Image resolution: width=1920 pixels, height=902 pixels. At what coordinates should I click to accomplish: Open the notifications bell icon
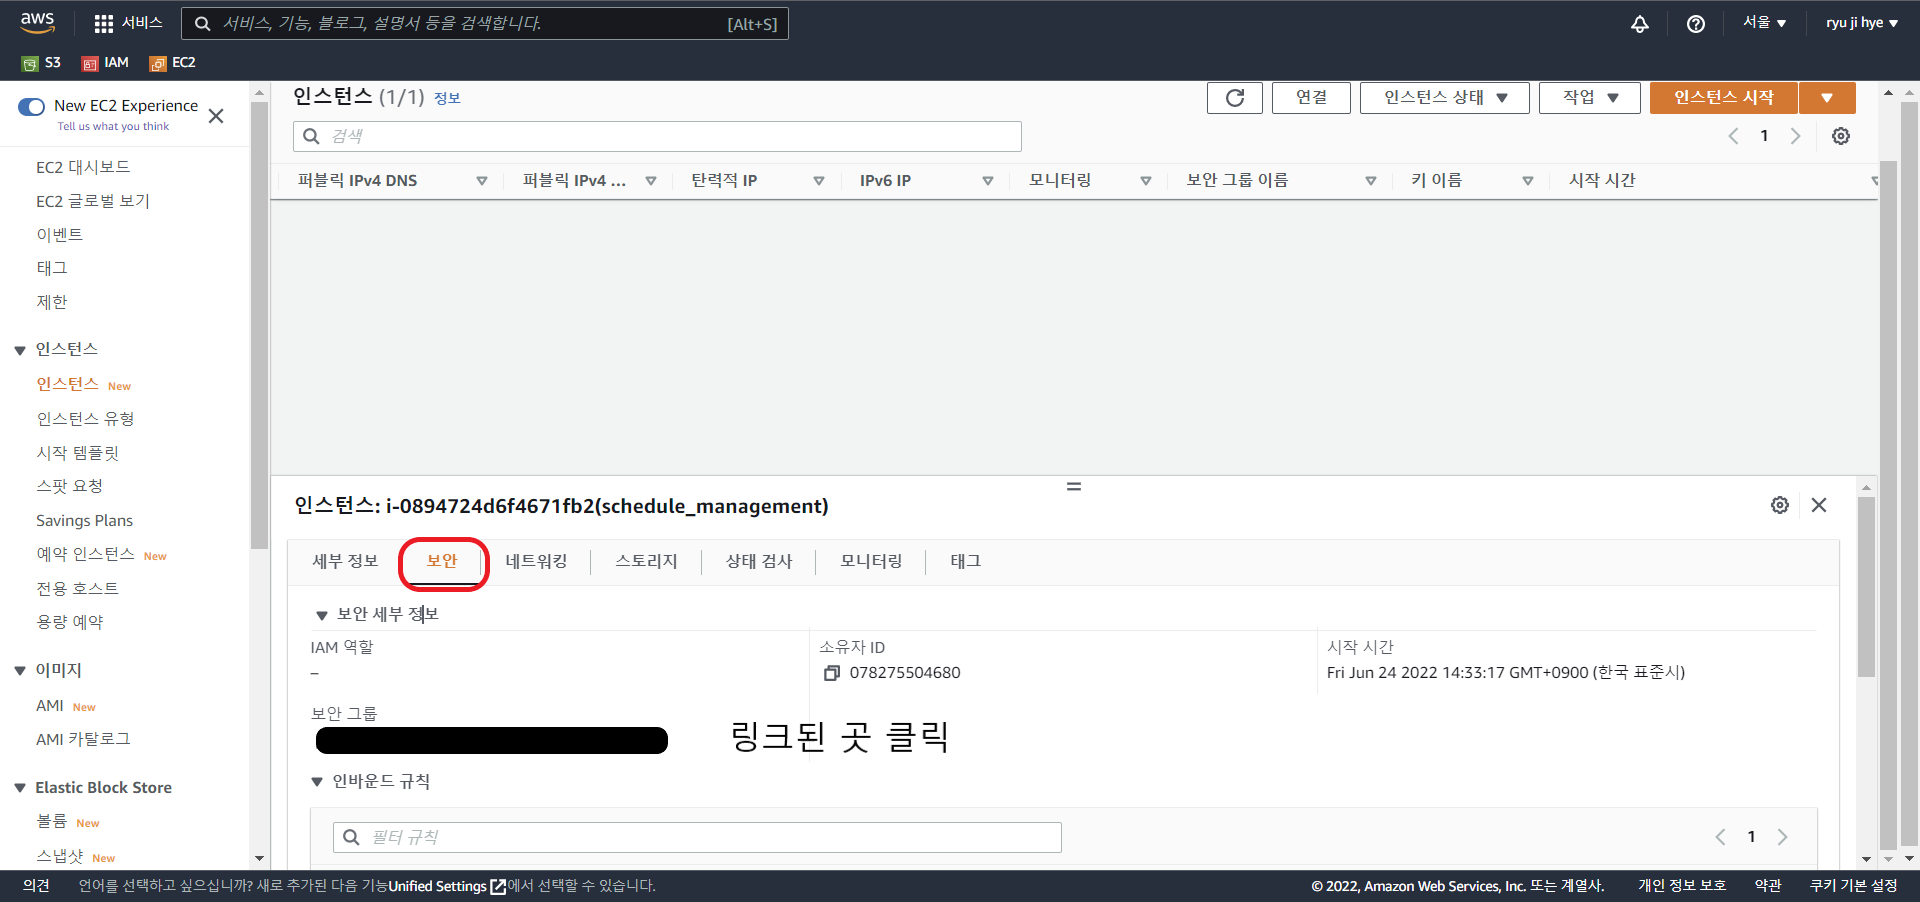(x=1640, y=24)
